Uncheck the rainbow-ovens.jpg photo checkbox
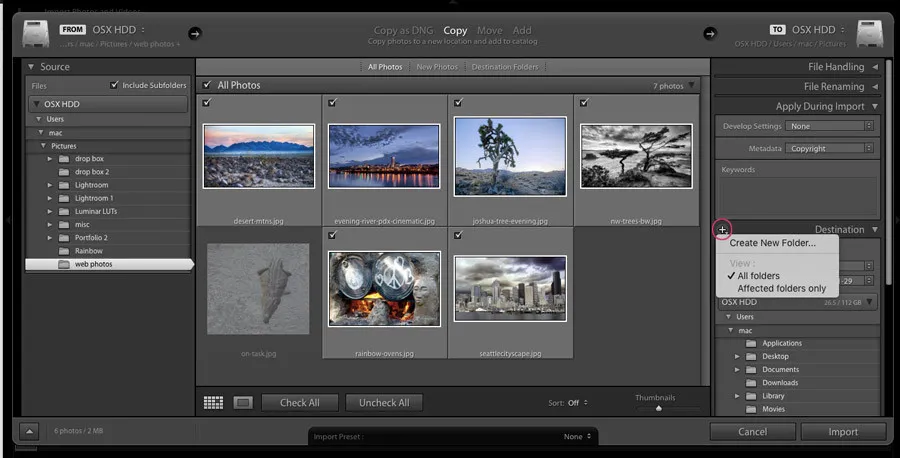 click(332, 235)
